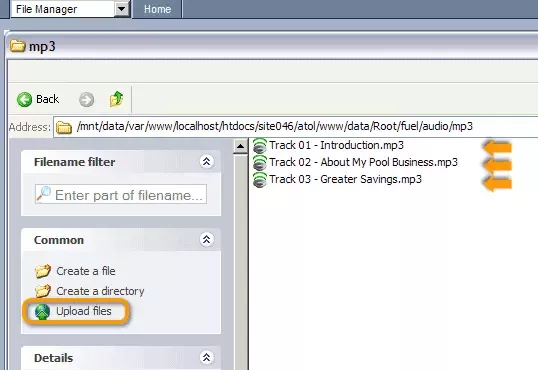The height and width of the screenshot is (370, 538).
Task: Click the folder icon in the Address bar
Action: click(x=64, y=127)
